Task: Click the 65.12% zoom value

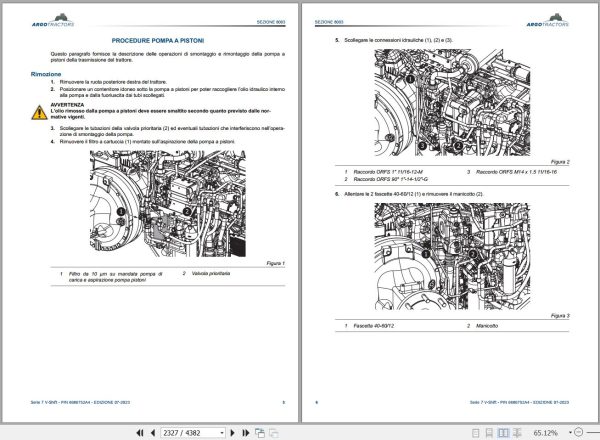Action: coord(545,433)
